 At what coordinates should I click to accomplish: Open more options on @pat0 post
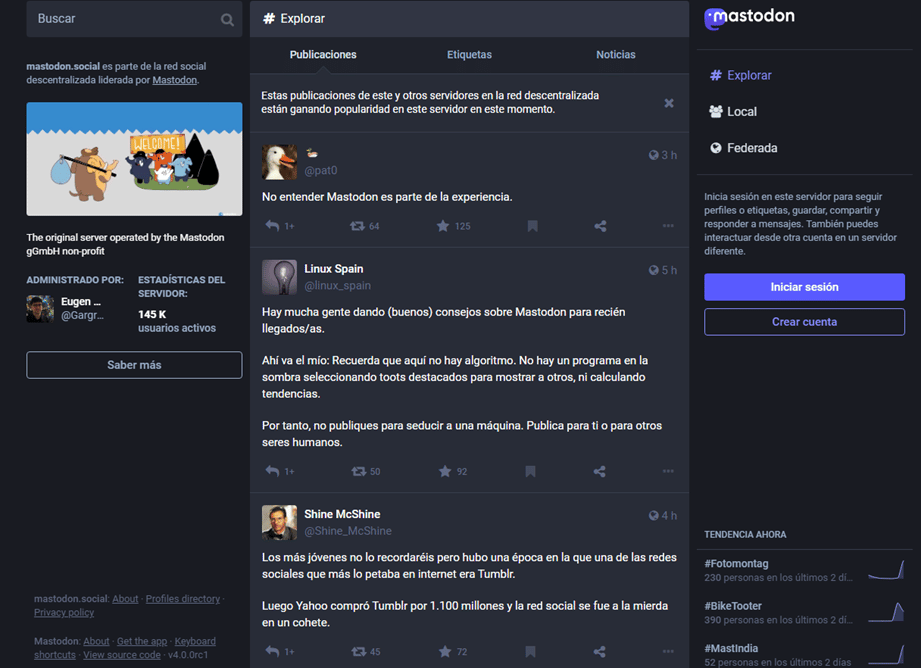point(668,226)
